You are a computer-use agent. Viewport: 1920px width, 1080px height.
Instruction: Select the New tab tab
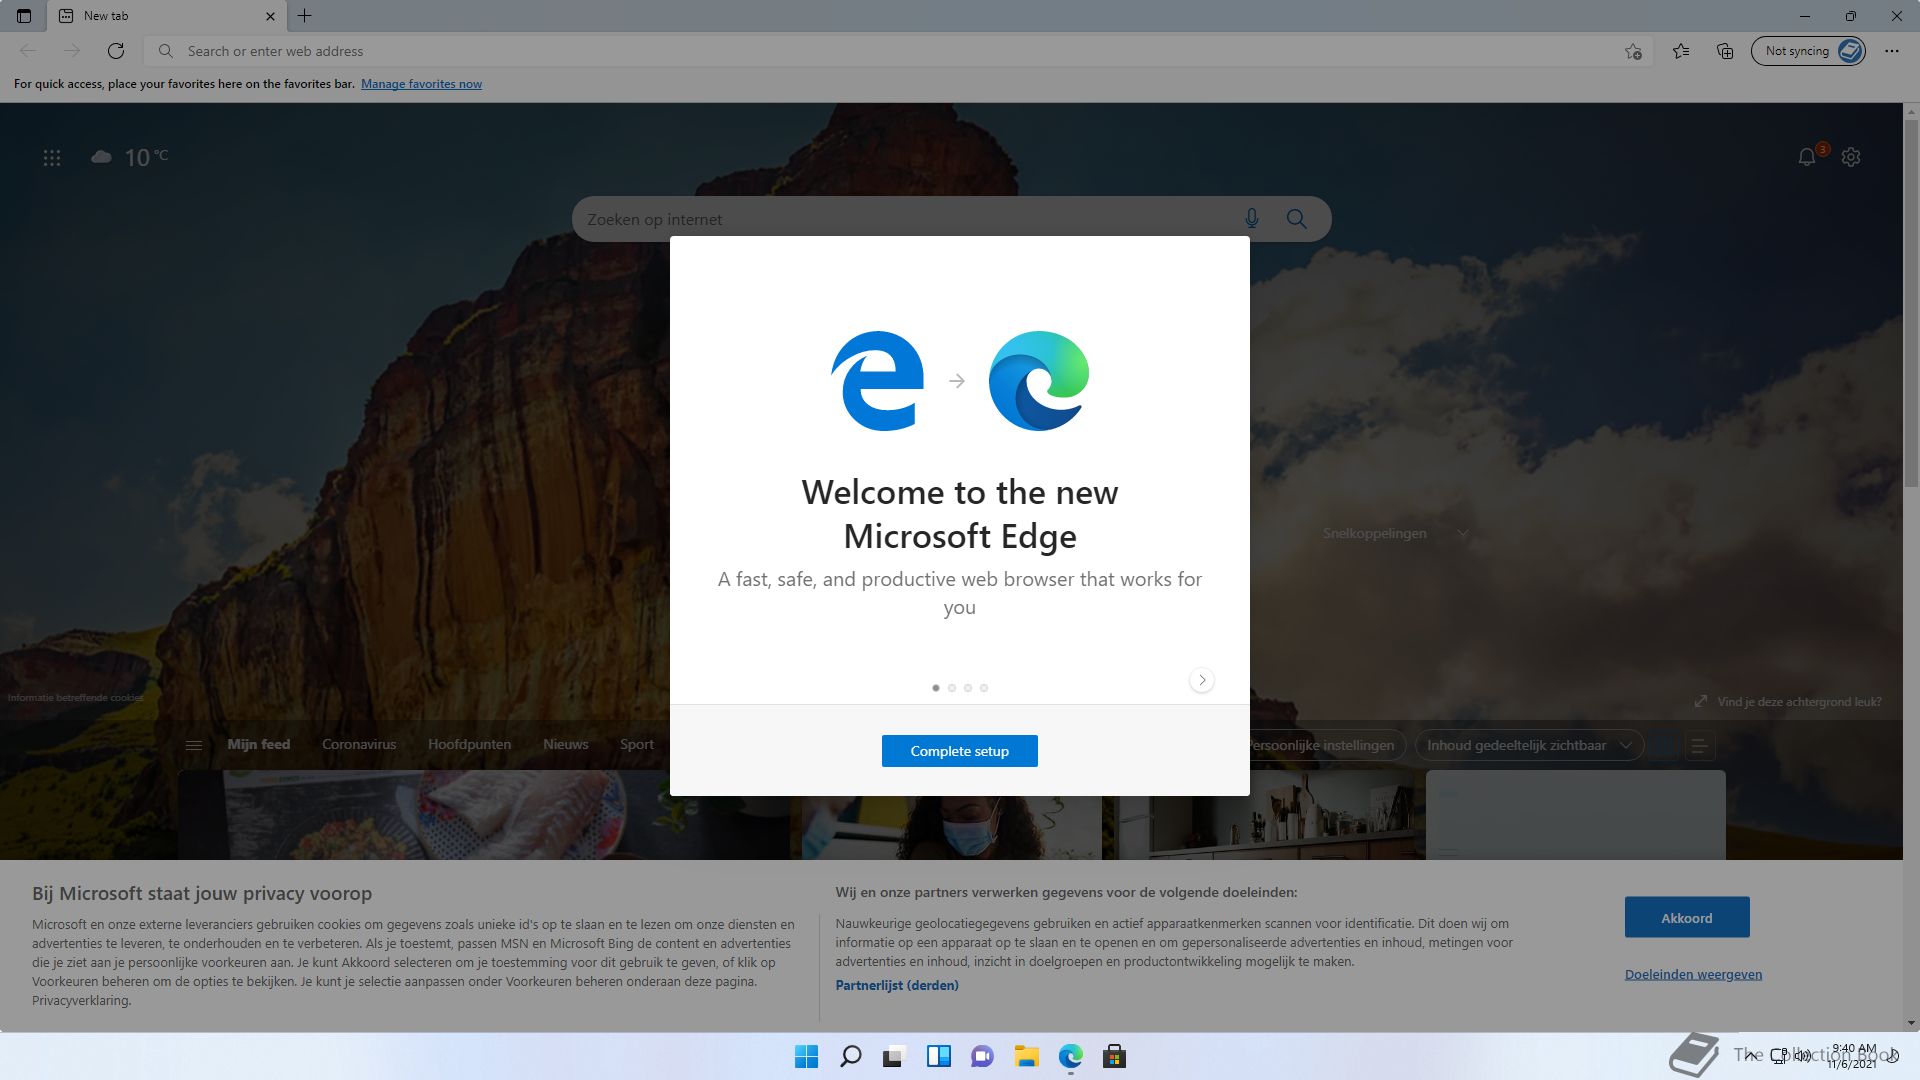click(165, 16)
